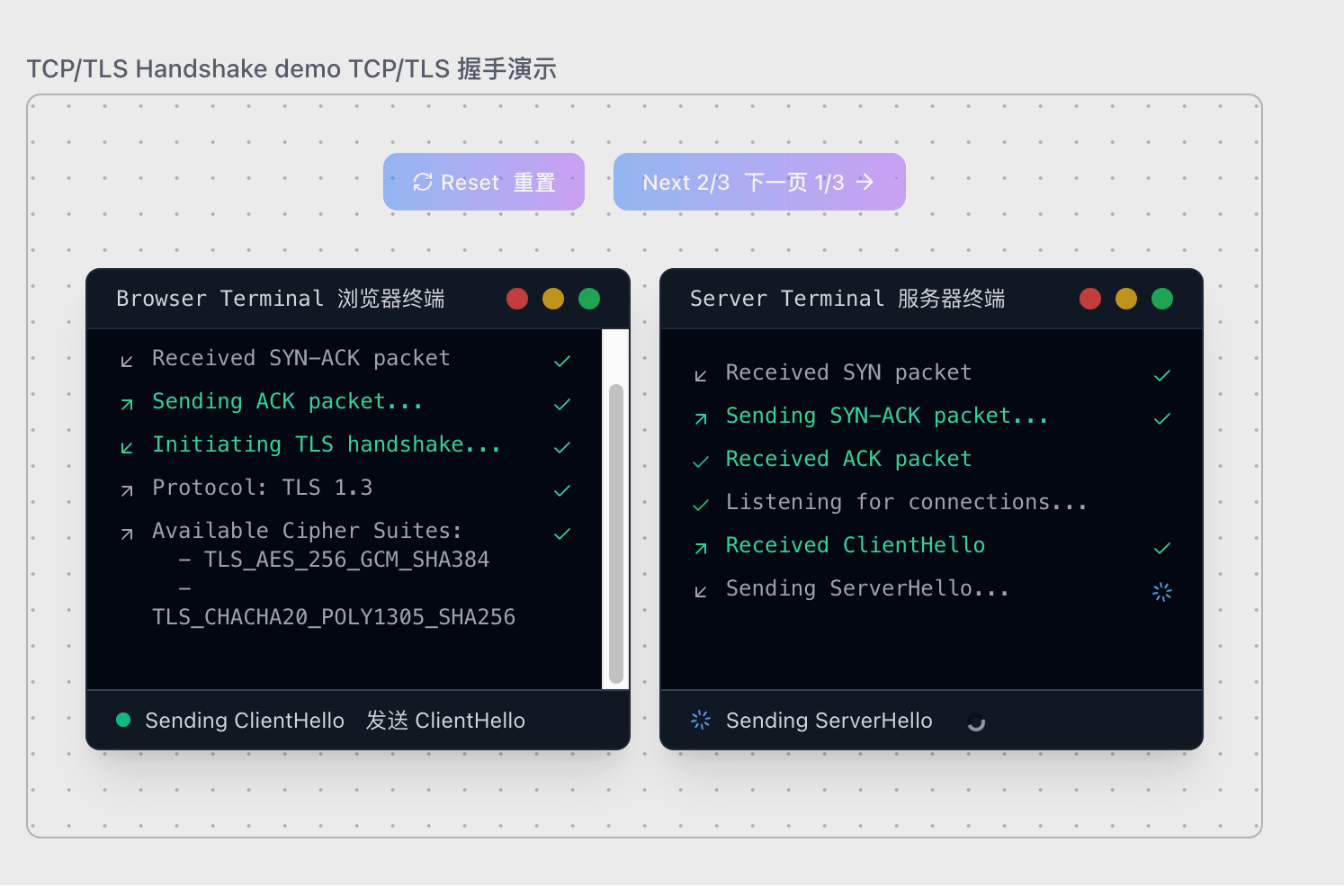This screenshot has width=1344, height=886.
Task: Click the Reset button
Action: (483, 182)
